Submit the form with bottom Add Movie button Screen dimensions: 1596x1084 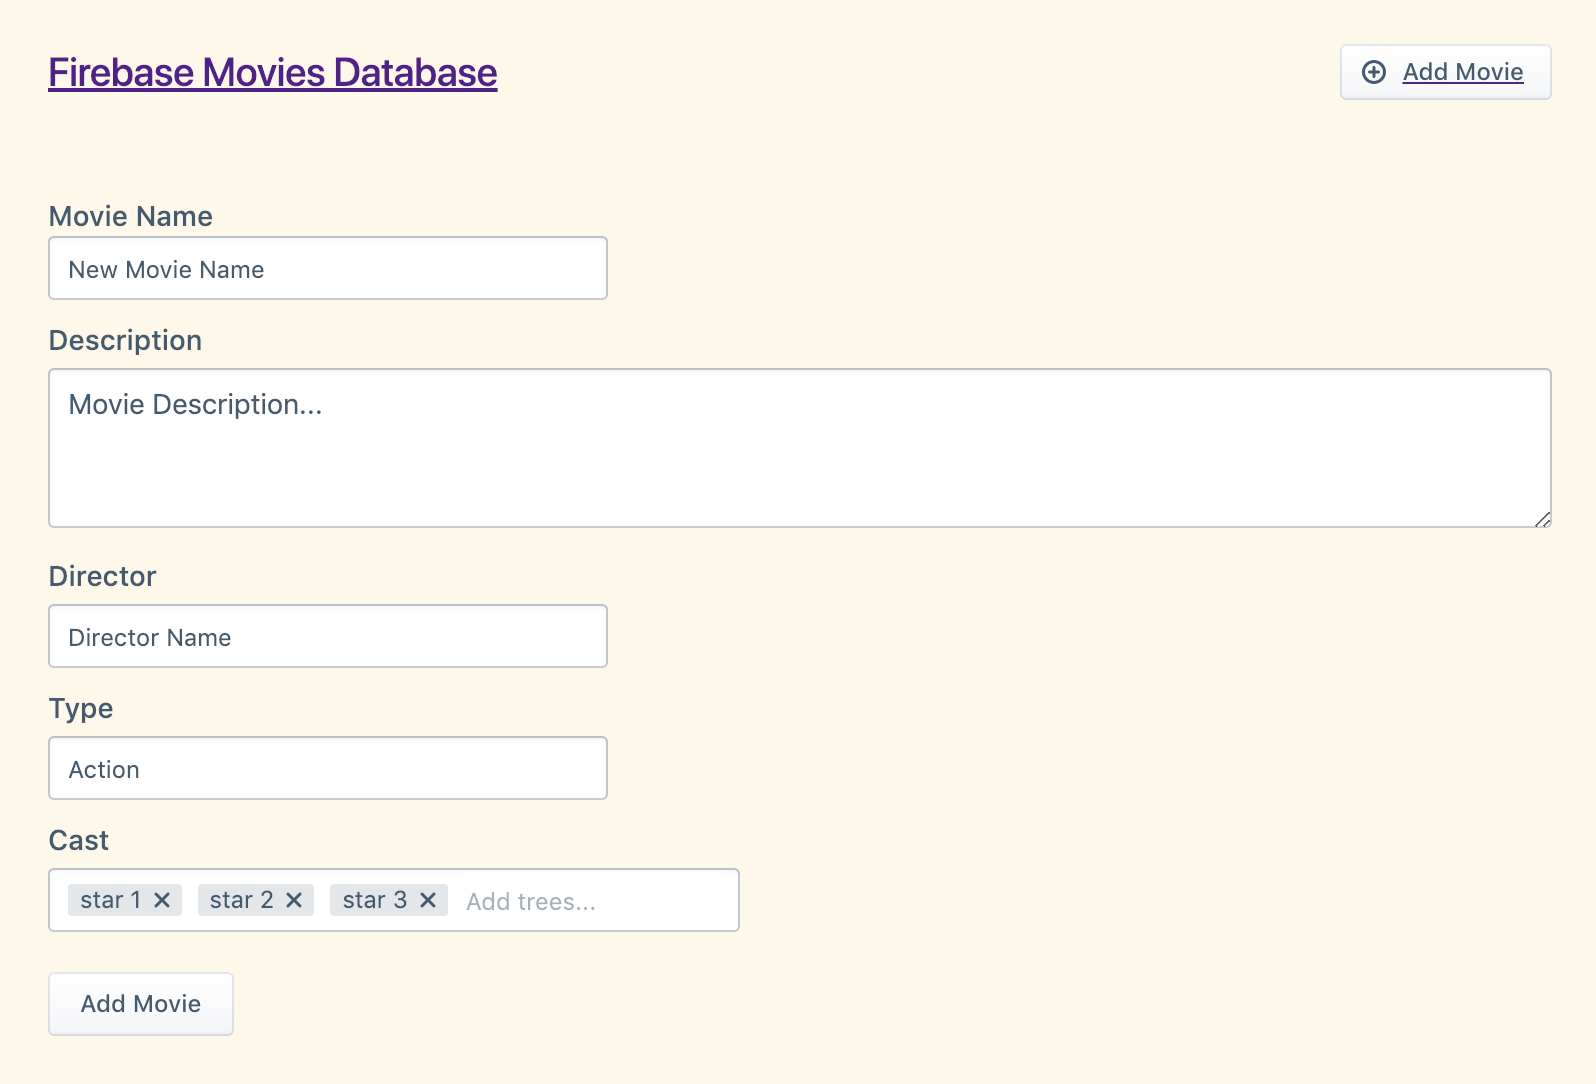coord(141,1004)
